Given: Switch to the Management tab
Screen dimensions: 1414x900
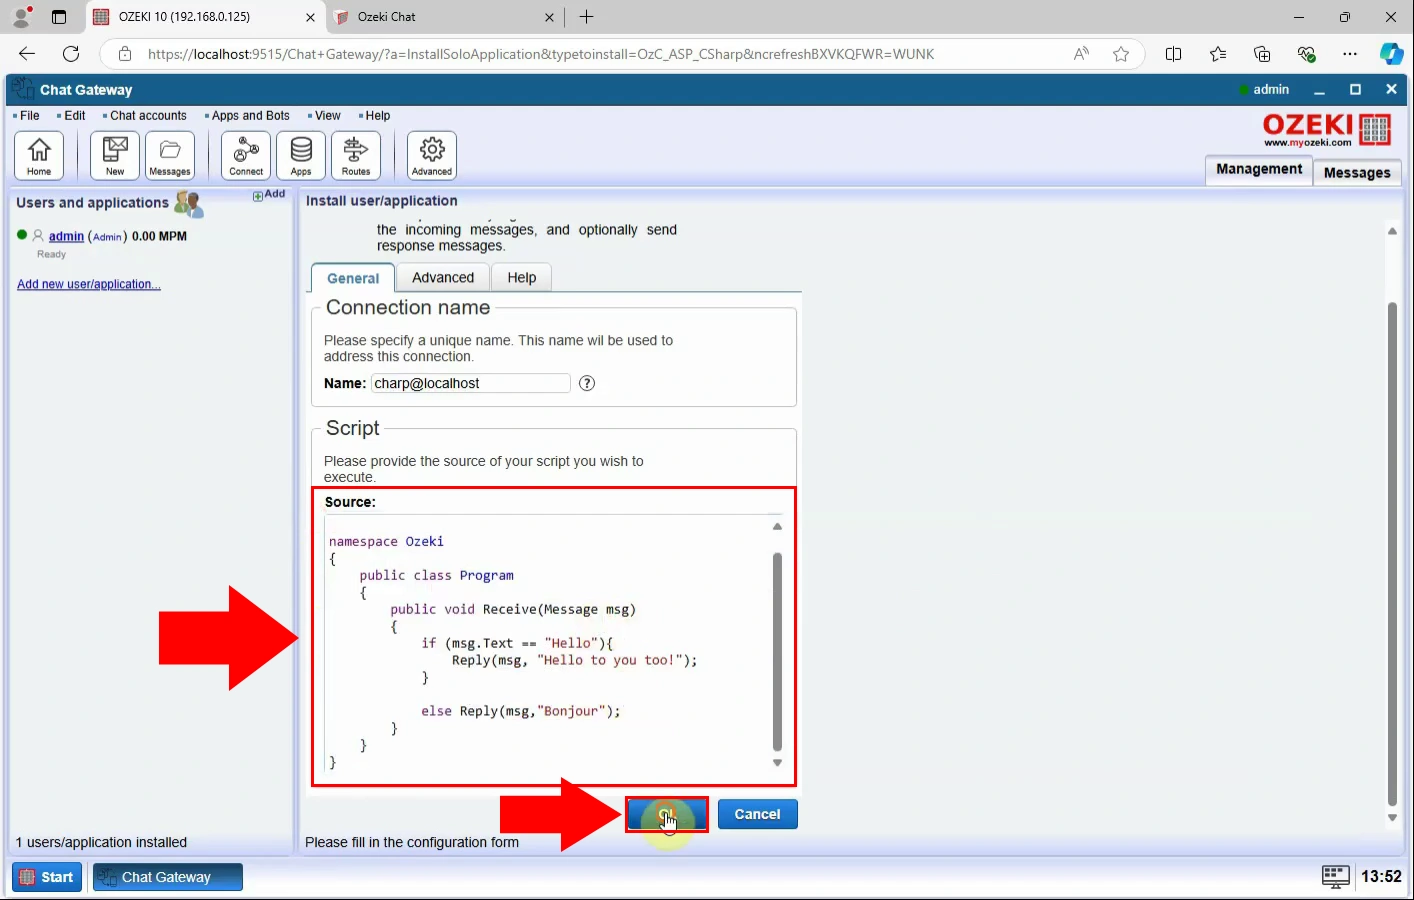Looking at the screenshot, I should [1259, 170].
